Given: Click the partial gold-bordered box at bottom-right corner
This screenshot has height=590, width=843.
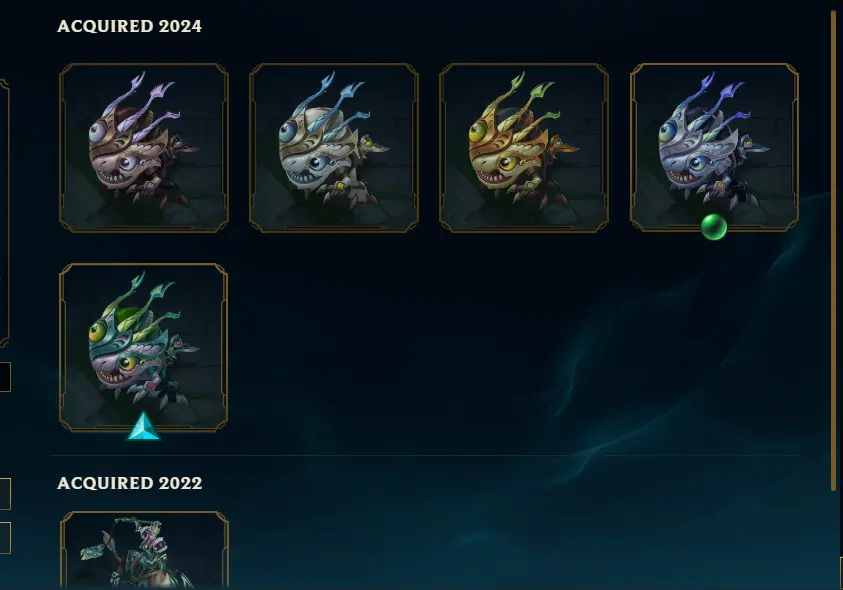Looking at the screenshot, I should (840, 573).
